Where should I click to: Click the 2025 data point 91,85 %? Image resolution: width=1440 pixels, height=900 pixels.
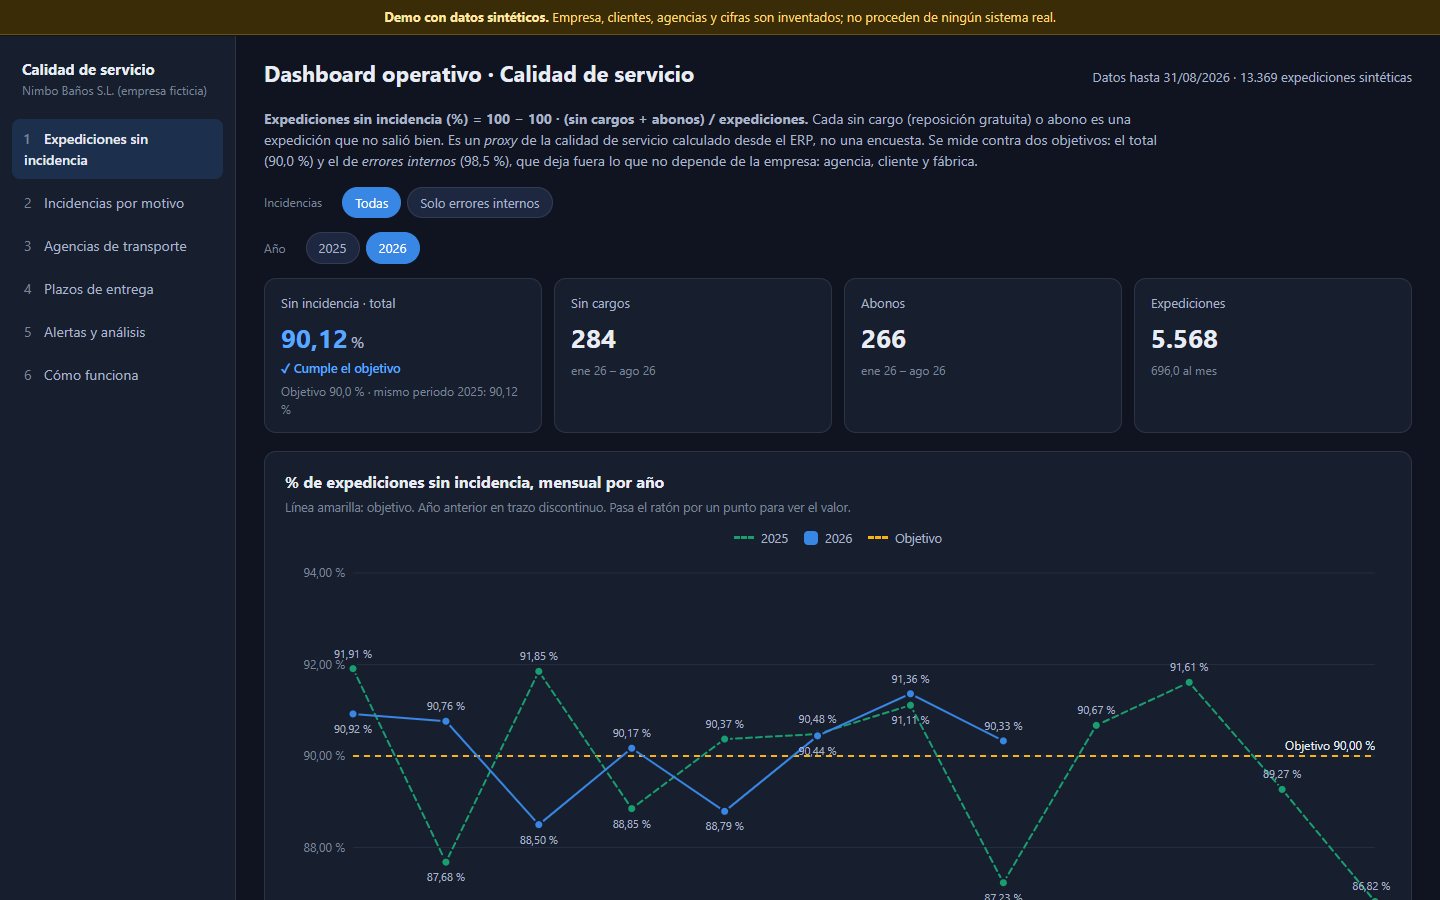click(x=539, y=672)
